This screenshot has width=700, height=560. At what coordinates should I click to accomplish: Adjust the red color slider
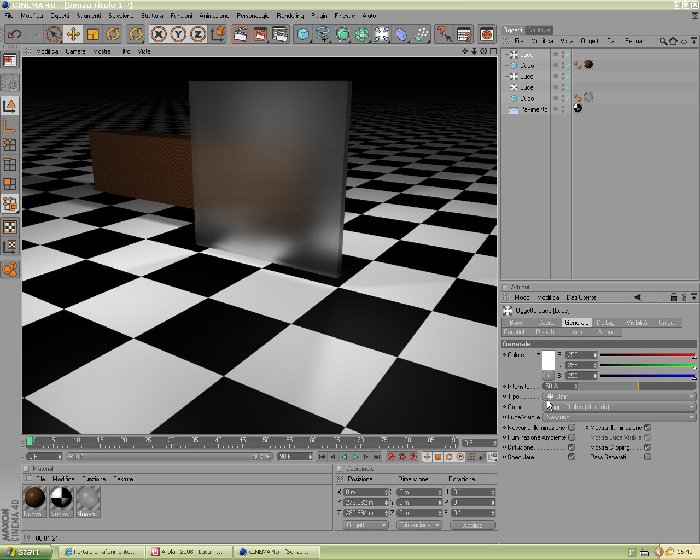(647, 355)
